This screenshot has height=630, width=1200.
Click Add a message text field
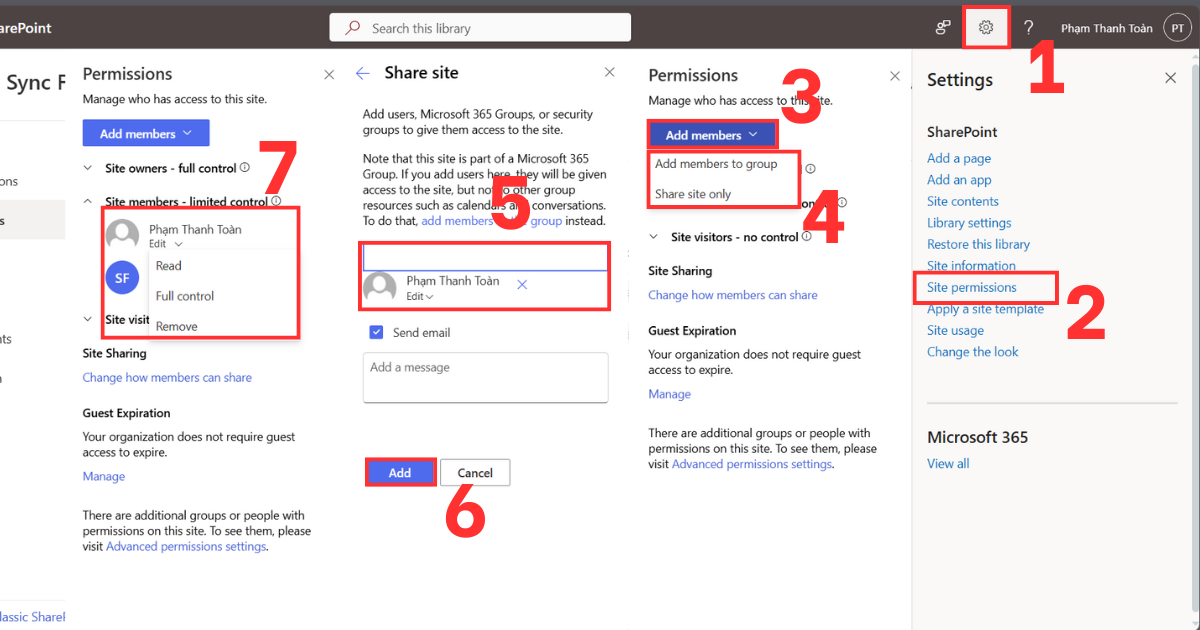click(x=485, y=377)
